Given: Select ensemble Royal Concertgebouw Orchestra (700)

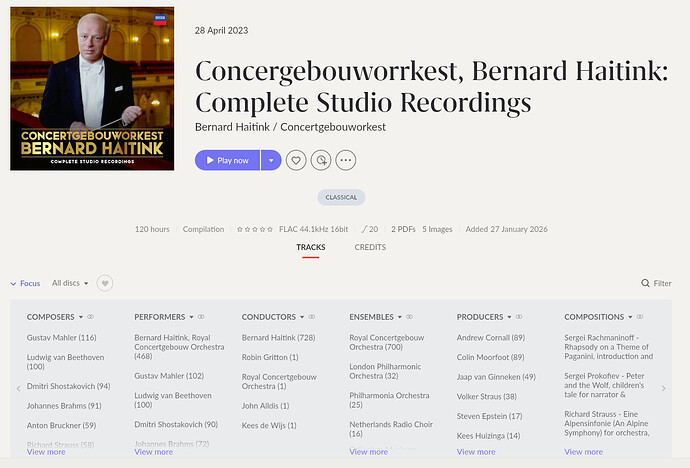Looking at the screenshot, I should (x=387, y=342).
